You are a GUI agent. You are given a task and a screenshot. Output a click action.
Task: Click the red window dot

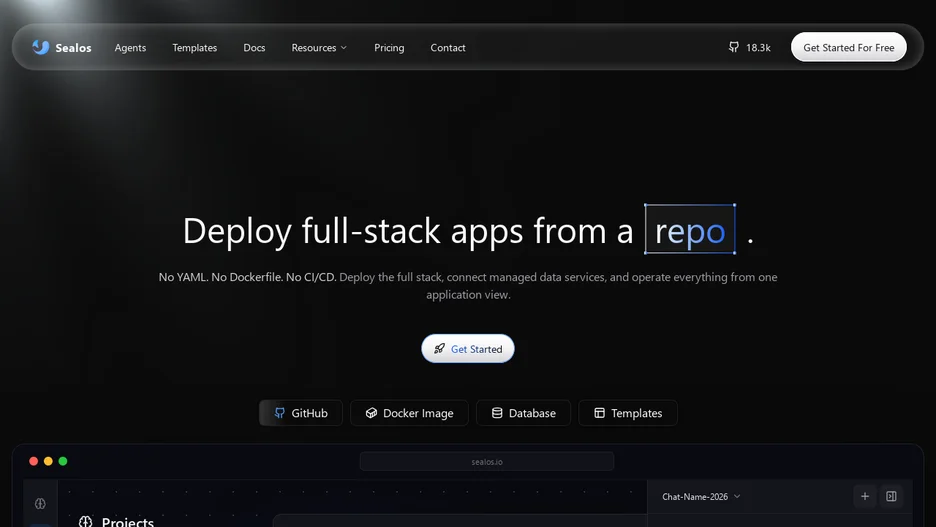click(x=33, y=461)
